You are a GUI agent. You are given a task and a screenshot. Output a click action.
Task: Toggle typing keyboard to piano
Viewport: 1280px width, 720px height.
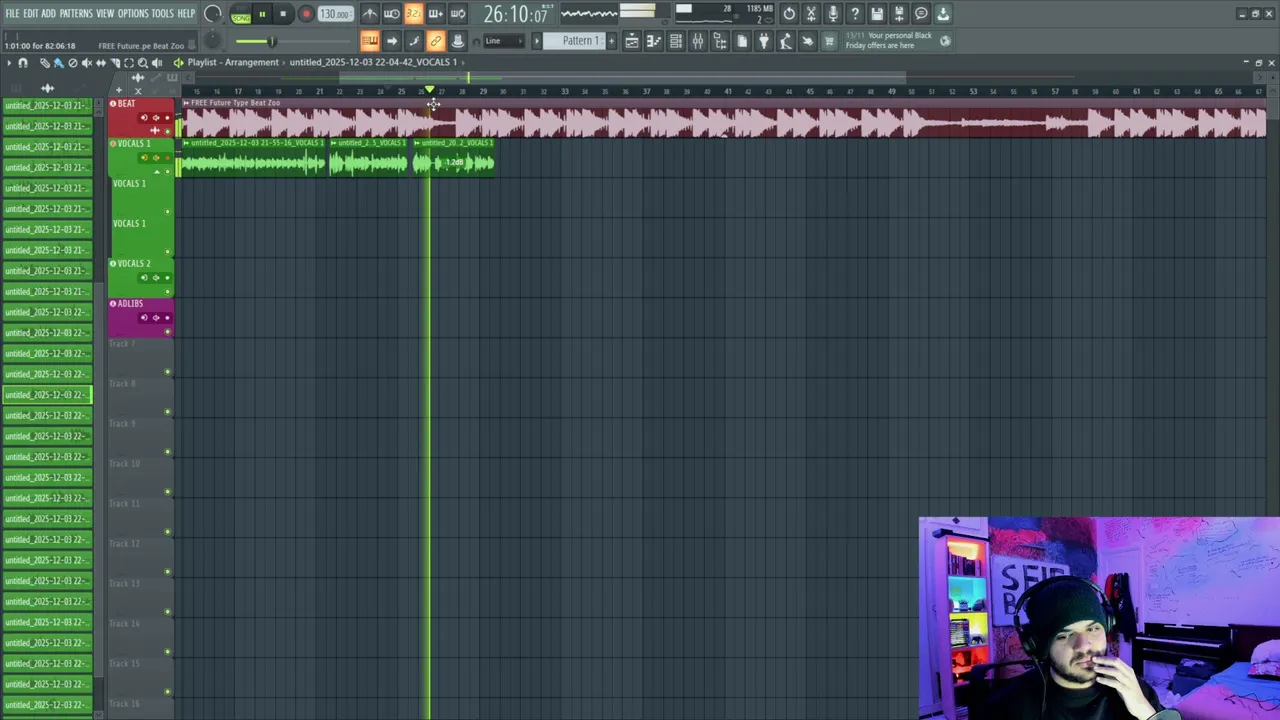(x=370, y=41)
